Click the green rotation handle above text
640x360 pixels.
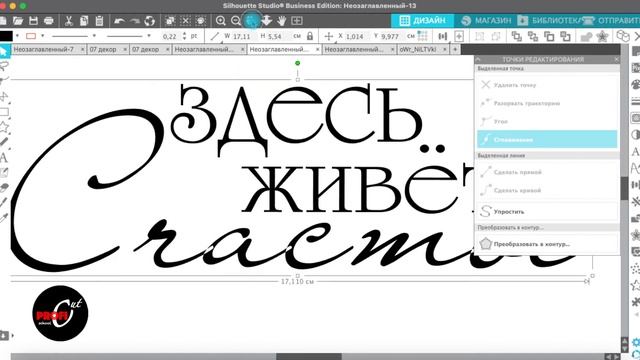tap(298, 63)
